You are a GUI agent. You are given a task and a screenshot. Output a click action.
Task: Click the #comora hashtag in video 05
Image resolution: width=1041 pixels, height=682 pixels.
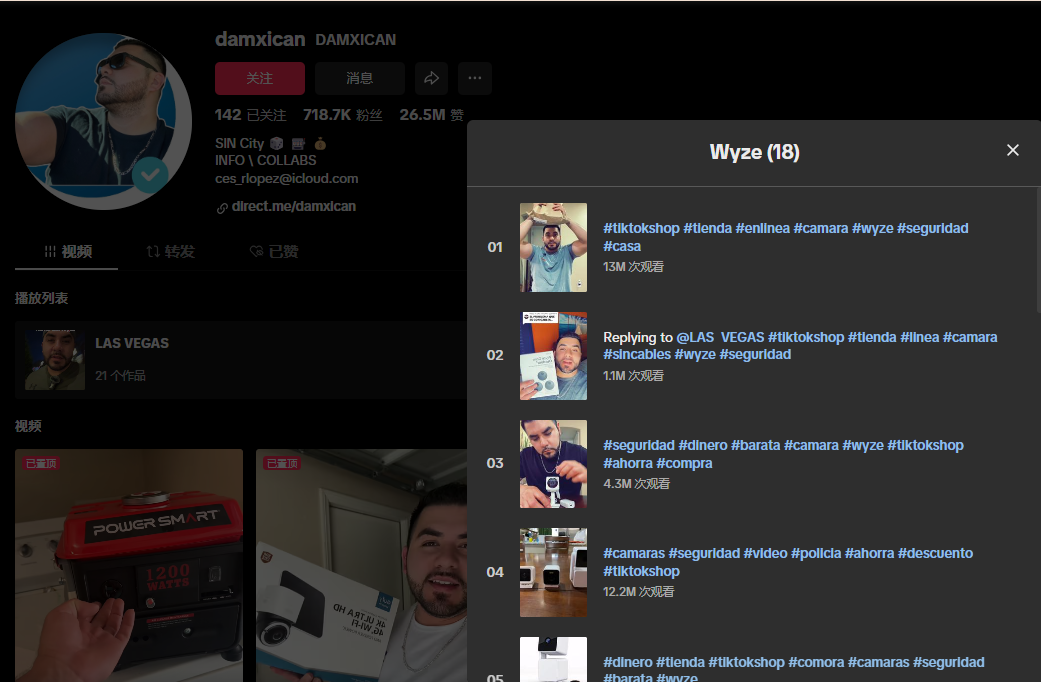816,663
